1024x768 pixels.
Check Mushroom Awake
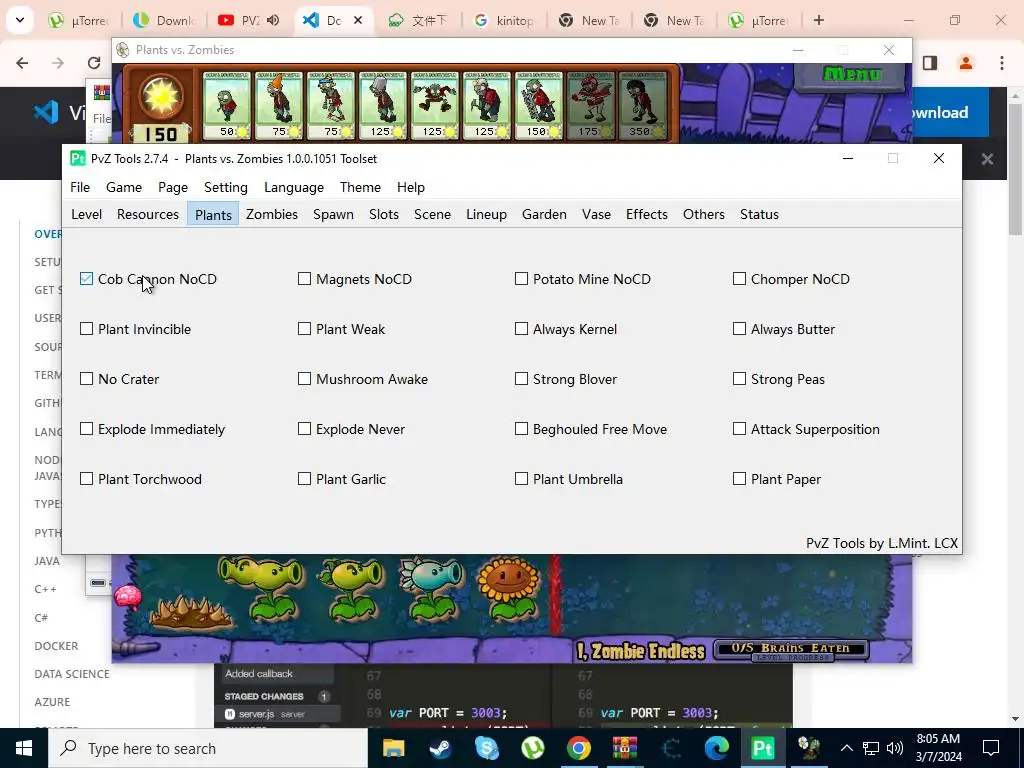304,379
